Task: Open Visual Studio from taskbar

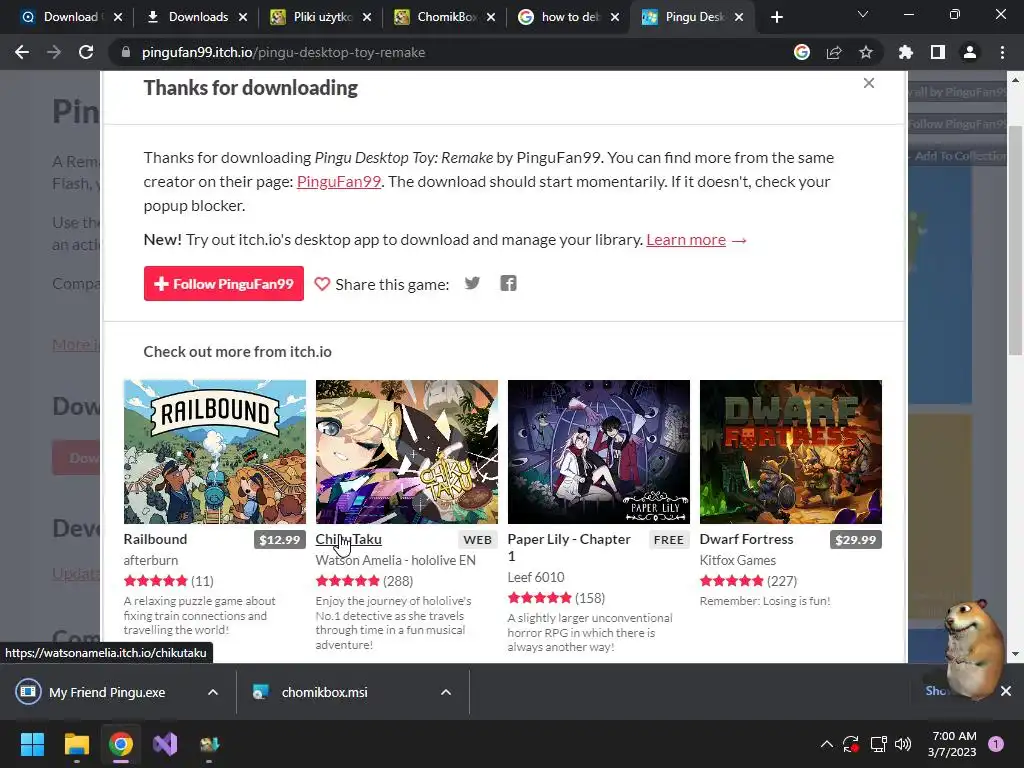Action: coord(165,744)
